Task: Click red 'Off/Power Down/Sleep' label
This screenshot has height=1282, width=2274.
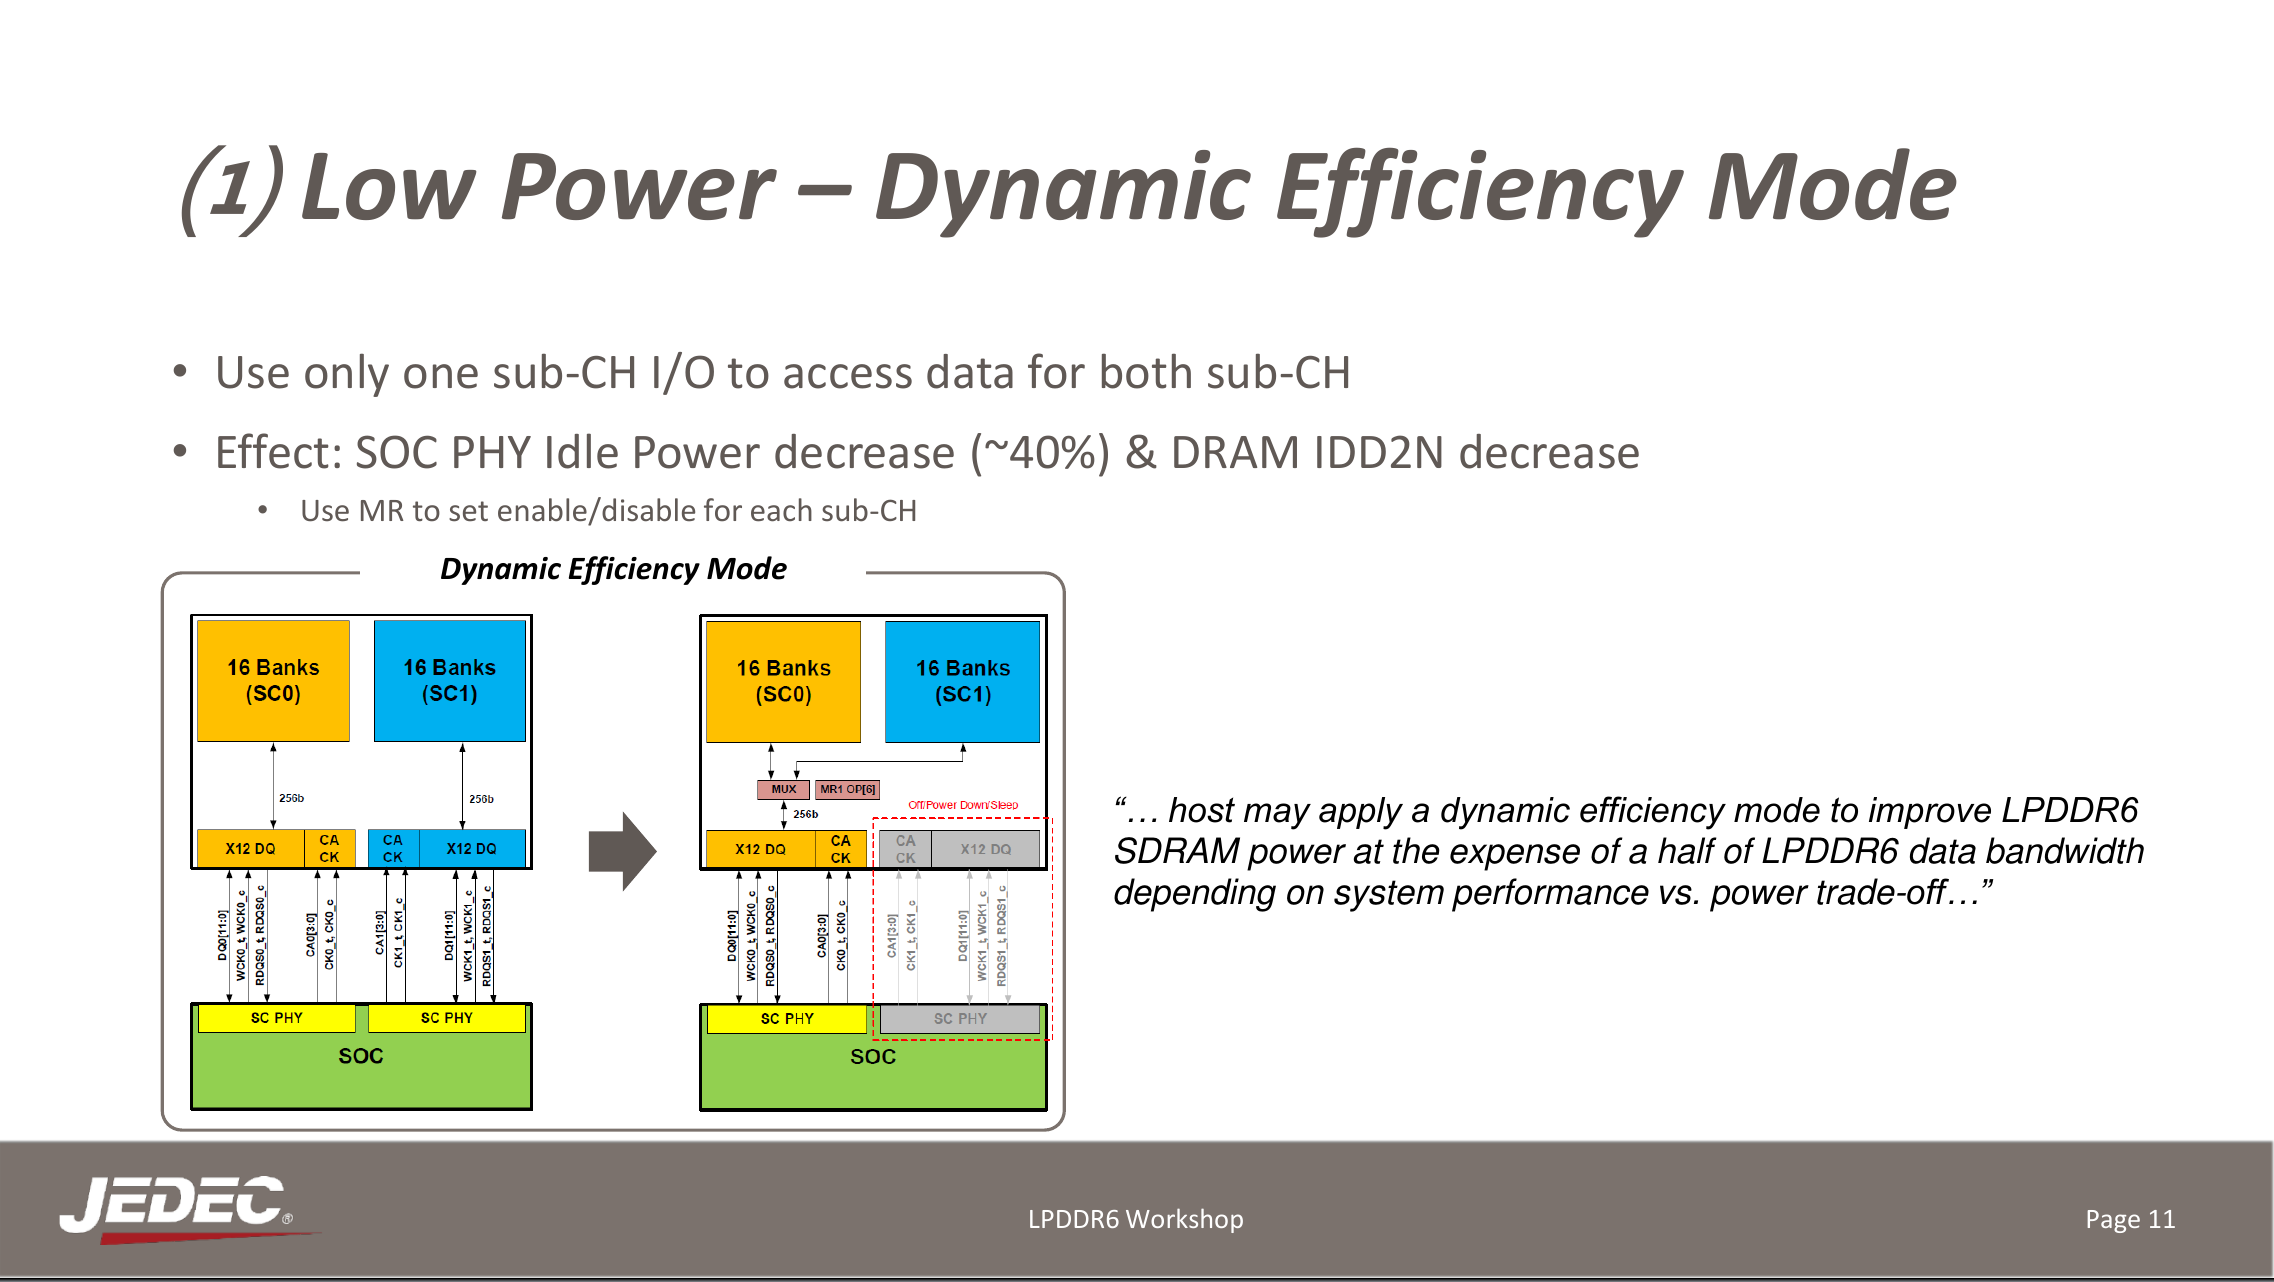Action: [x=962, y=805]
